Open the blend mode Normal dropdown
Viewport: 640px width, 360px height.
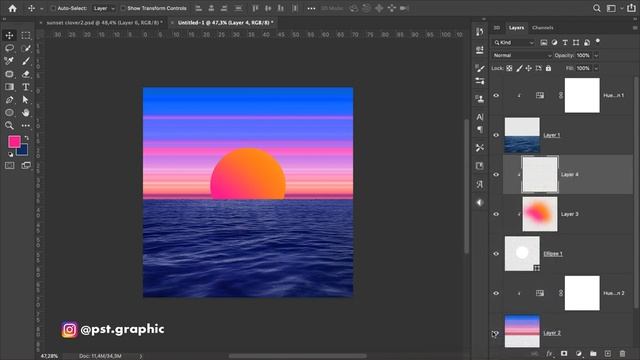click(x=522, y=56)
